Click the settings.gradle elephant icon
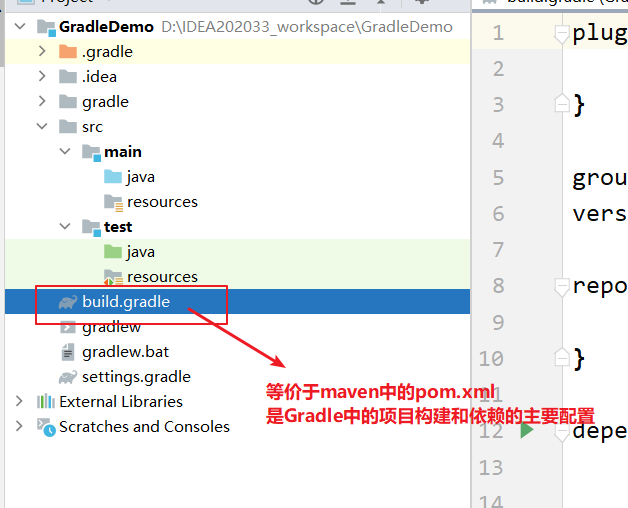Viewport: 628px width, 508px height. click(x=68, y=377)
